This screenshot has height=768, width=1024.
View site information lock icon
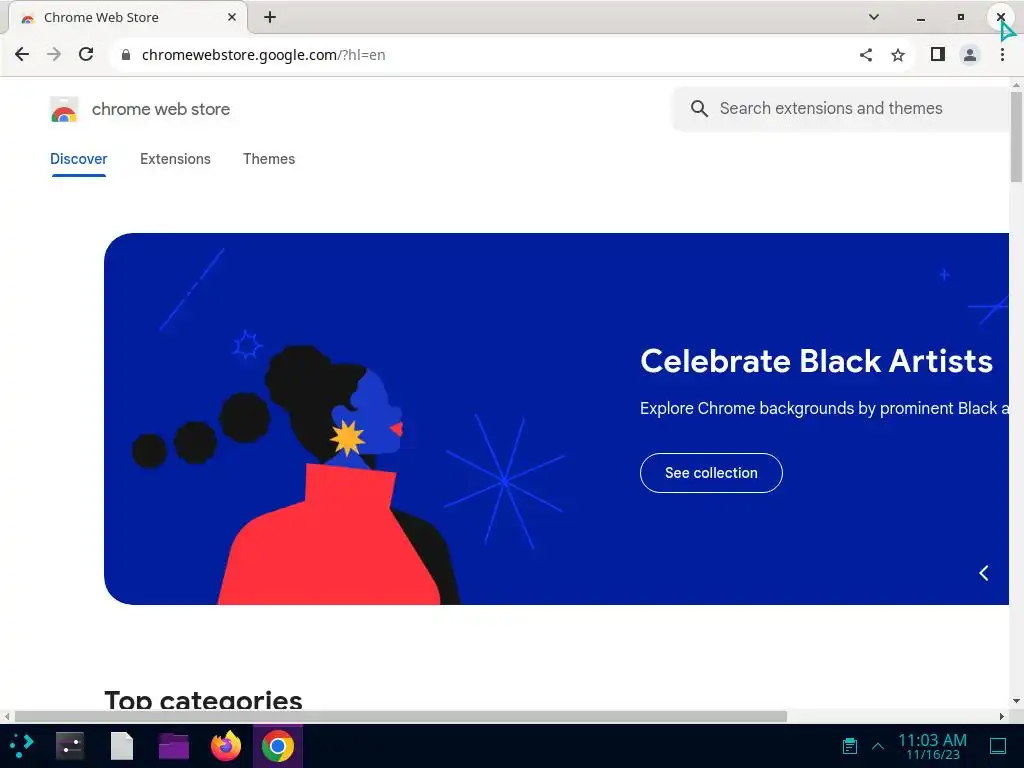click(126, 55)
